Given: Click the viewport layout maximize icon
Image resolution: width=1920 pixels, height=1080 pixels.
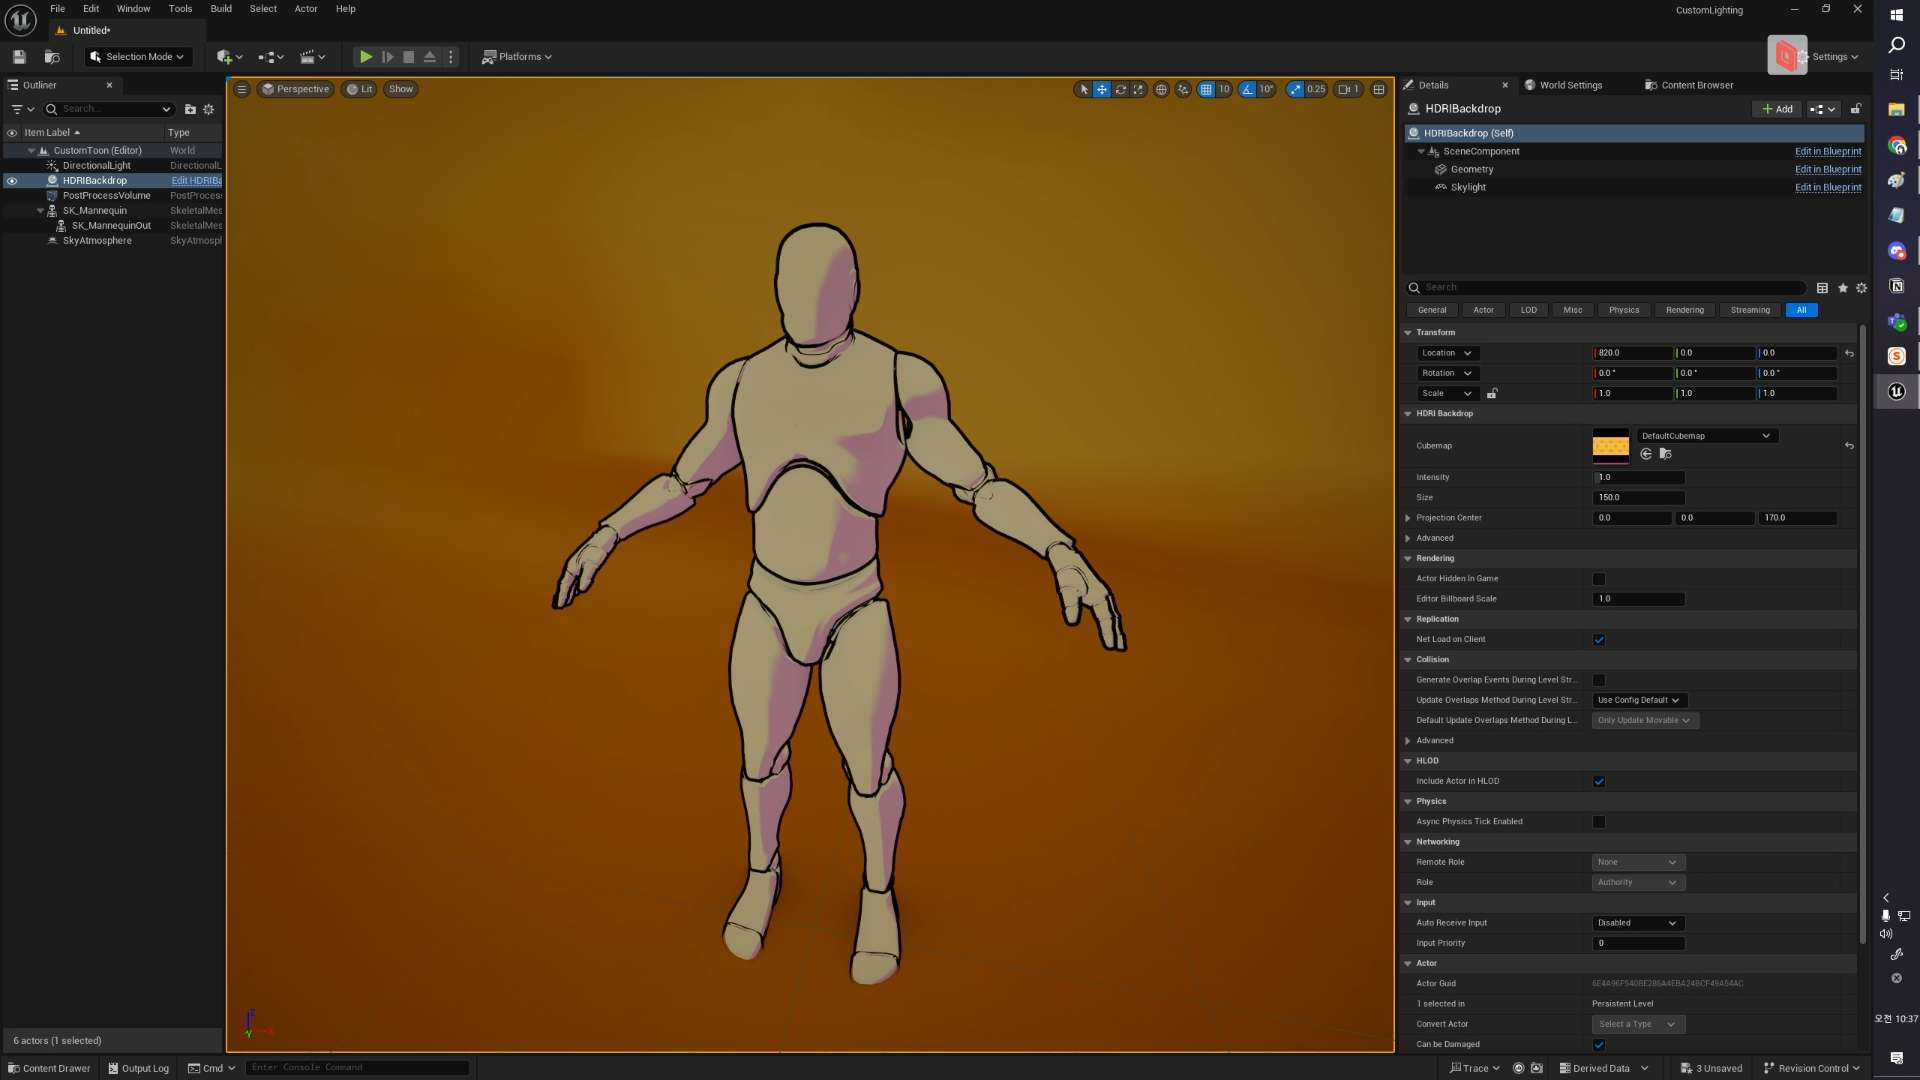Looking at the screenshot, I should coord(1379,89).
